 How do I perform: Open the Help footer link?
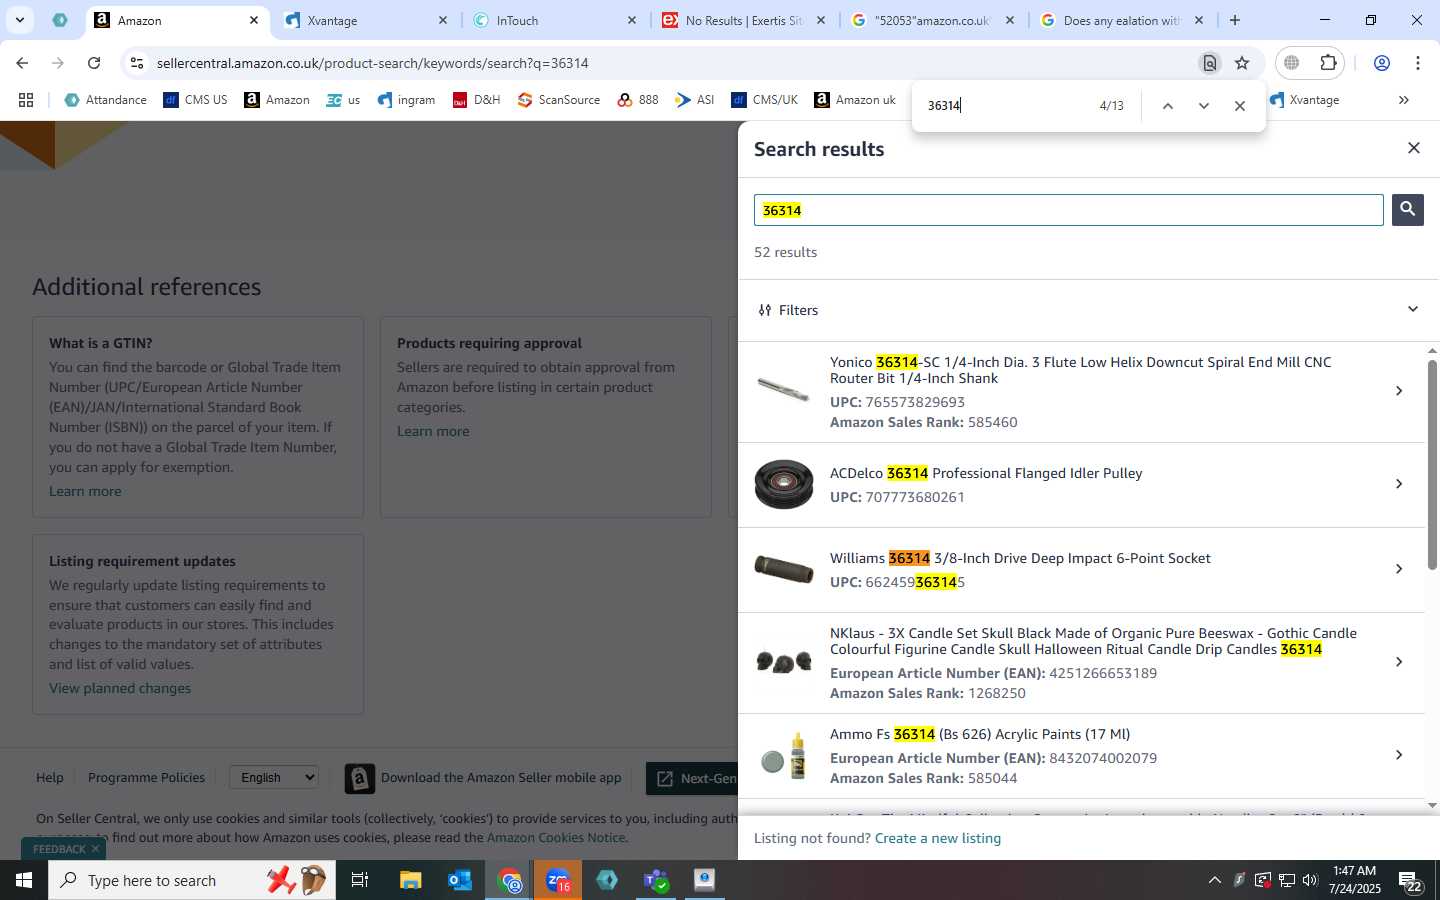click(50, 777)
